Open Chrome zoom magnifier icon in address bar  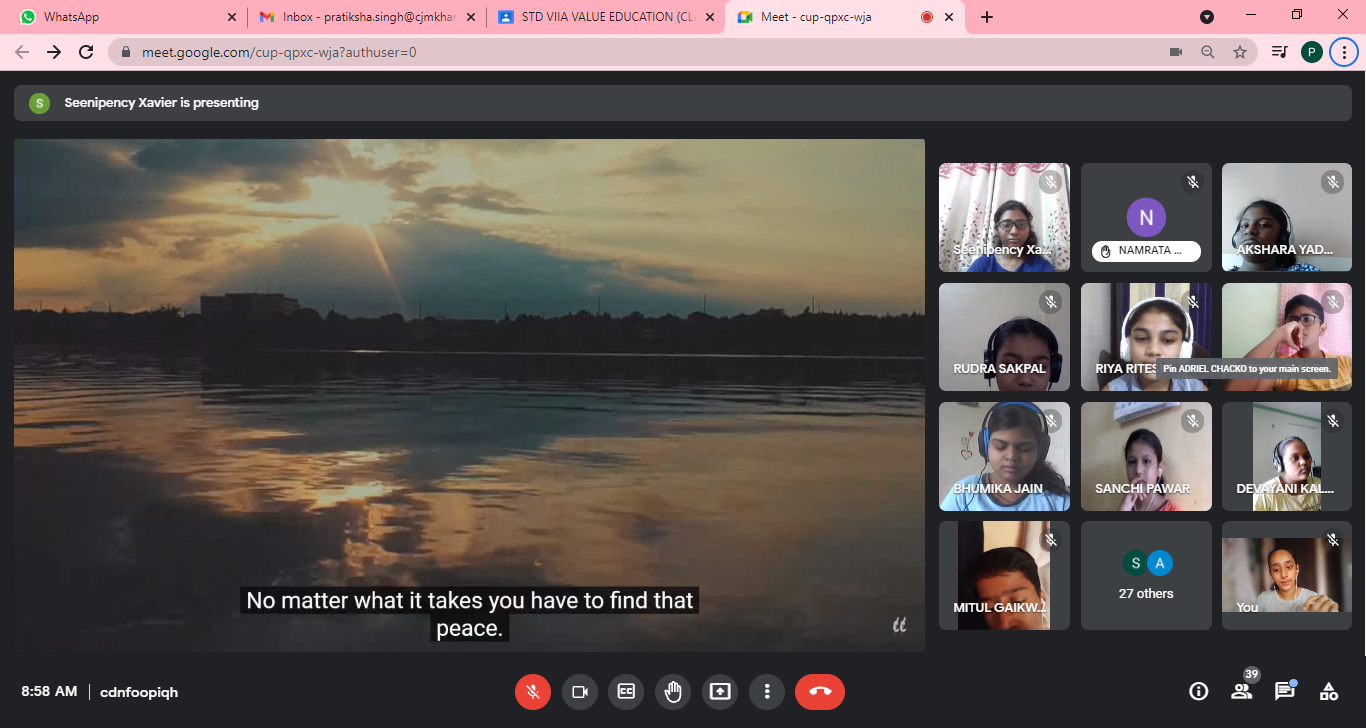(1208, 52)
